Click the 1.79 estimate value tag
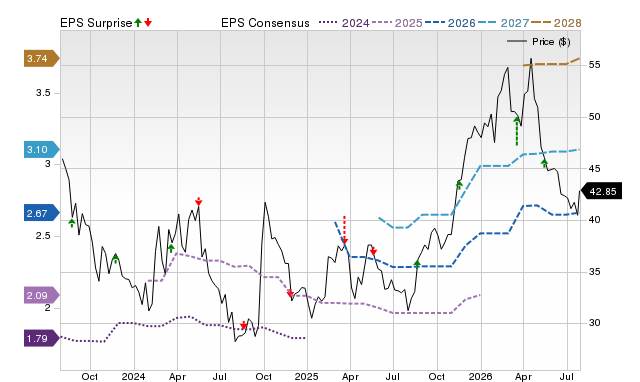The image size is (640, 382). (42, 339)
